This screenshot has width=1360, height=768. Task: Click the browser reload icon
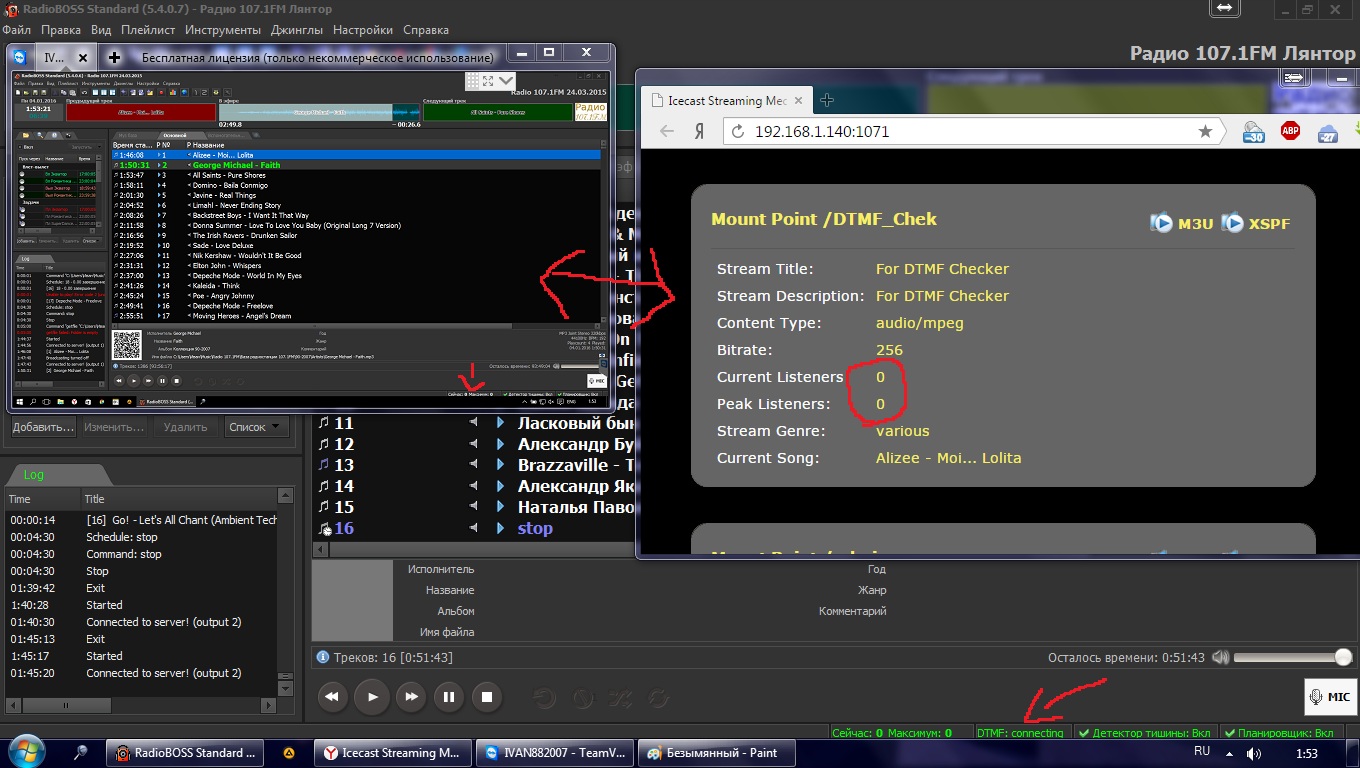[738, 131]
